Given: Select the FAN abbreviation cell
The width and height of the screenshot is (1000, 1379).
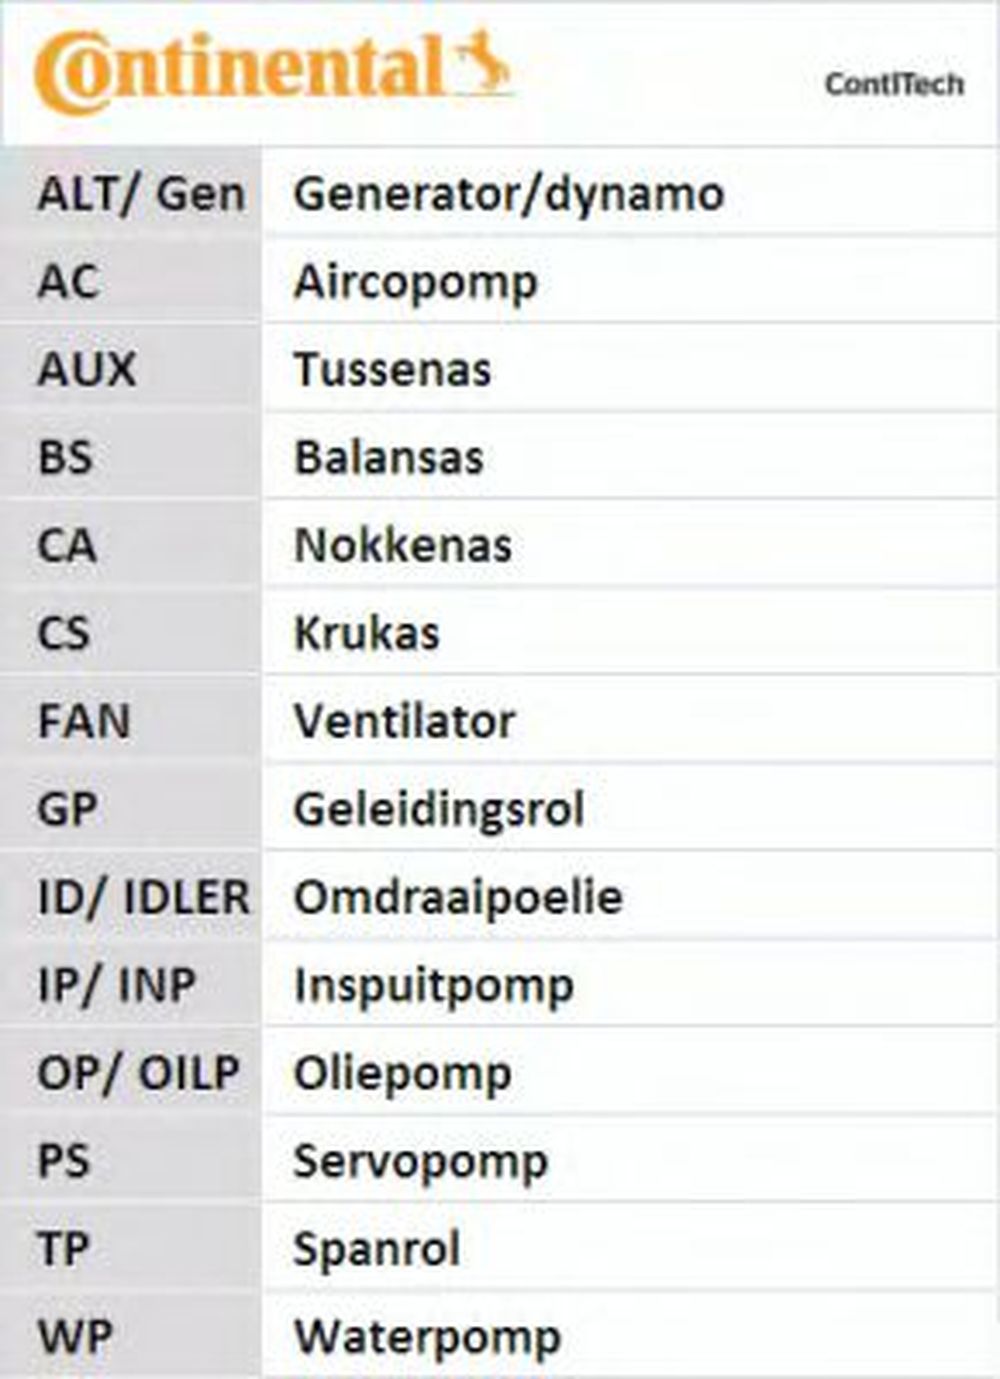Looking at the screenshot, I should tap(84, 722).
